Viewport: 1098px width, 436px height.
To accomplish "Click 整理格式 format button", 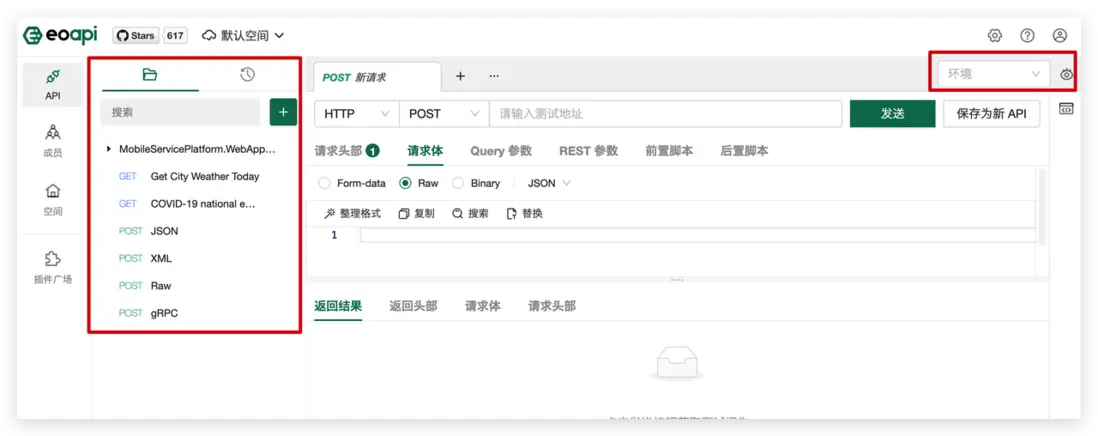I will pyautogui.click(x=352, y=213).
